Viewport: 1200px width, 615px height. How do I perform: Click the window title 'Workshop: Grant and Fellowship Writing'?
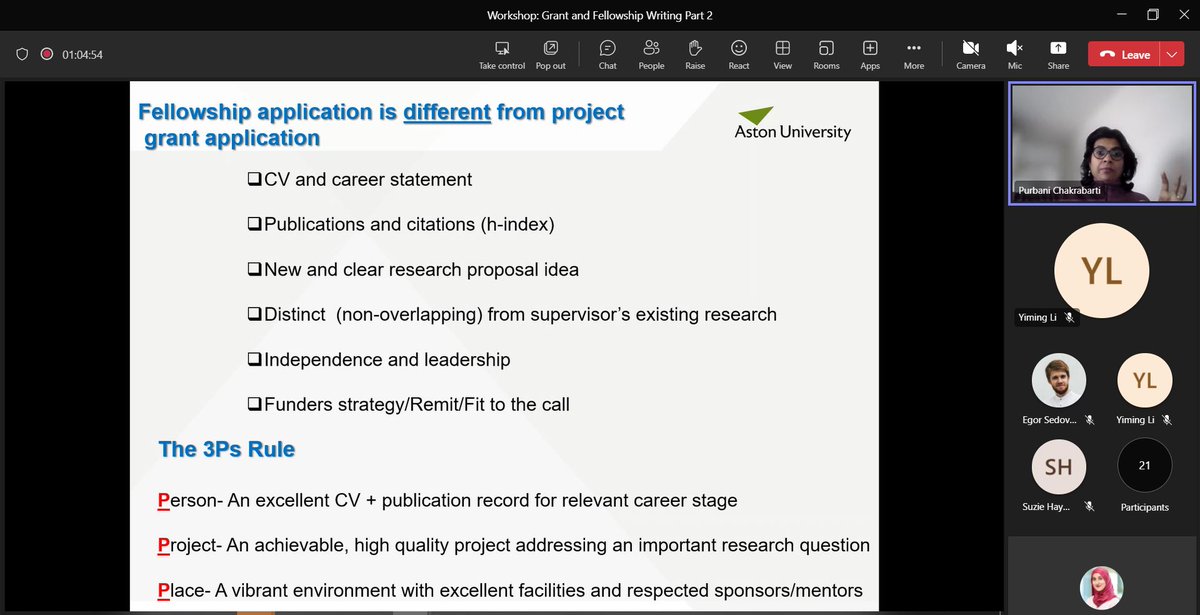[x=600, y=15]
